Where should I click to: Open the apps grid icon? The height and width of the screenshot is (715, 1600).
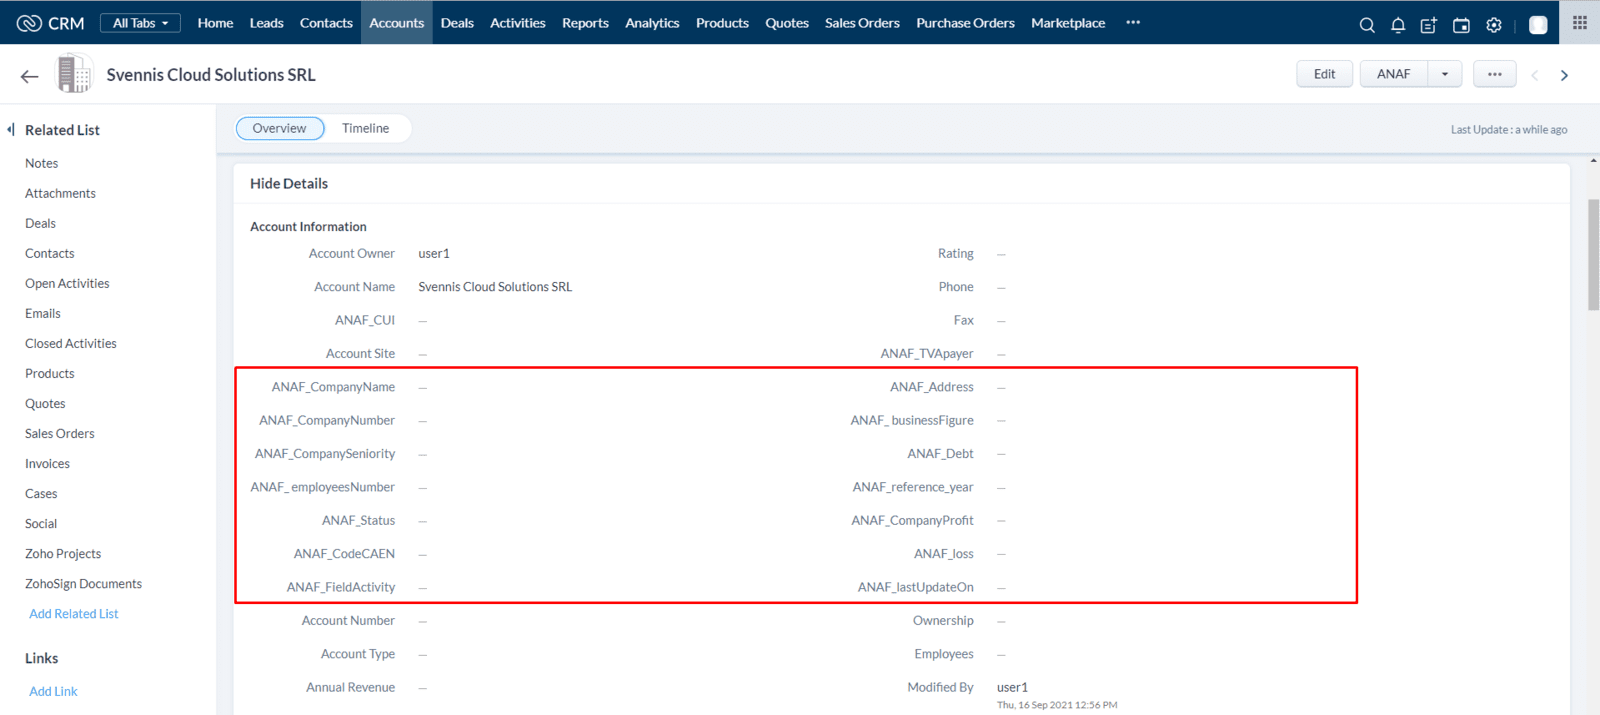point(1580,22)
